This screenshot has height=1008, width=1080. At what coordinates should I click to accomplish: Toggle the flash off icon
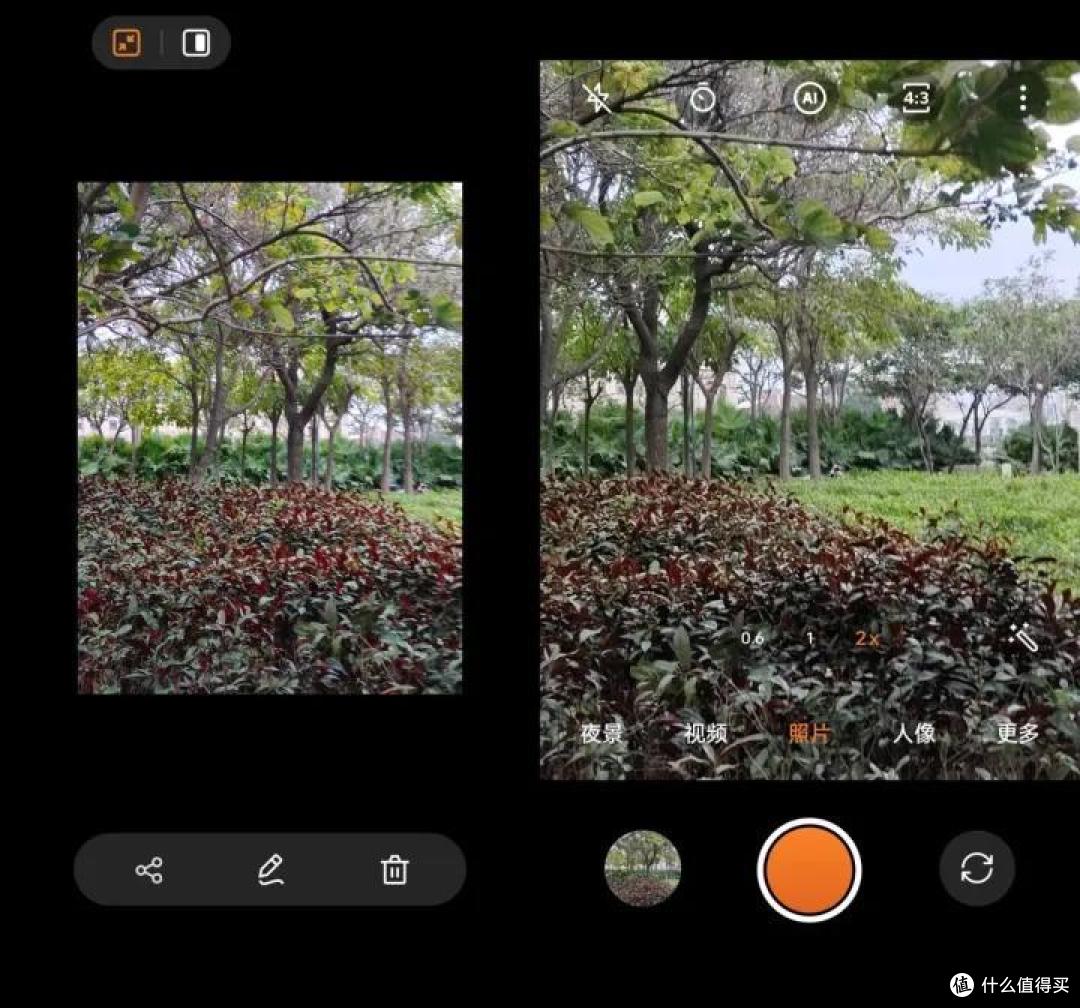[x=597, y=99]
